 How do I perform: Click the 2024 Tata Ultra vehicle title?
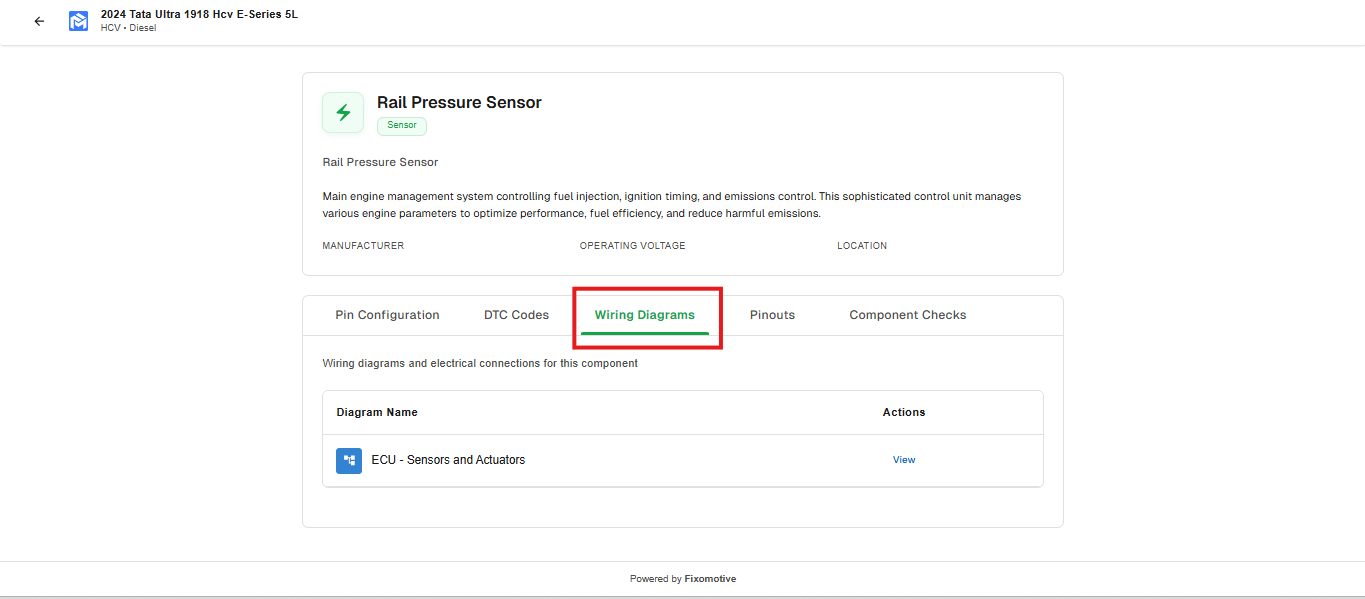[x=198, y=13]
